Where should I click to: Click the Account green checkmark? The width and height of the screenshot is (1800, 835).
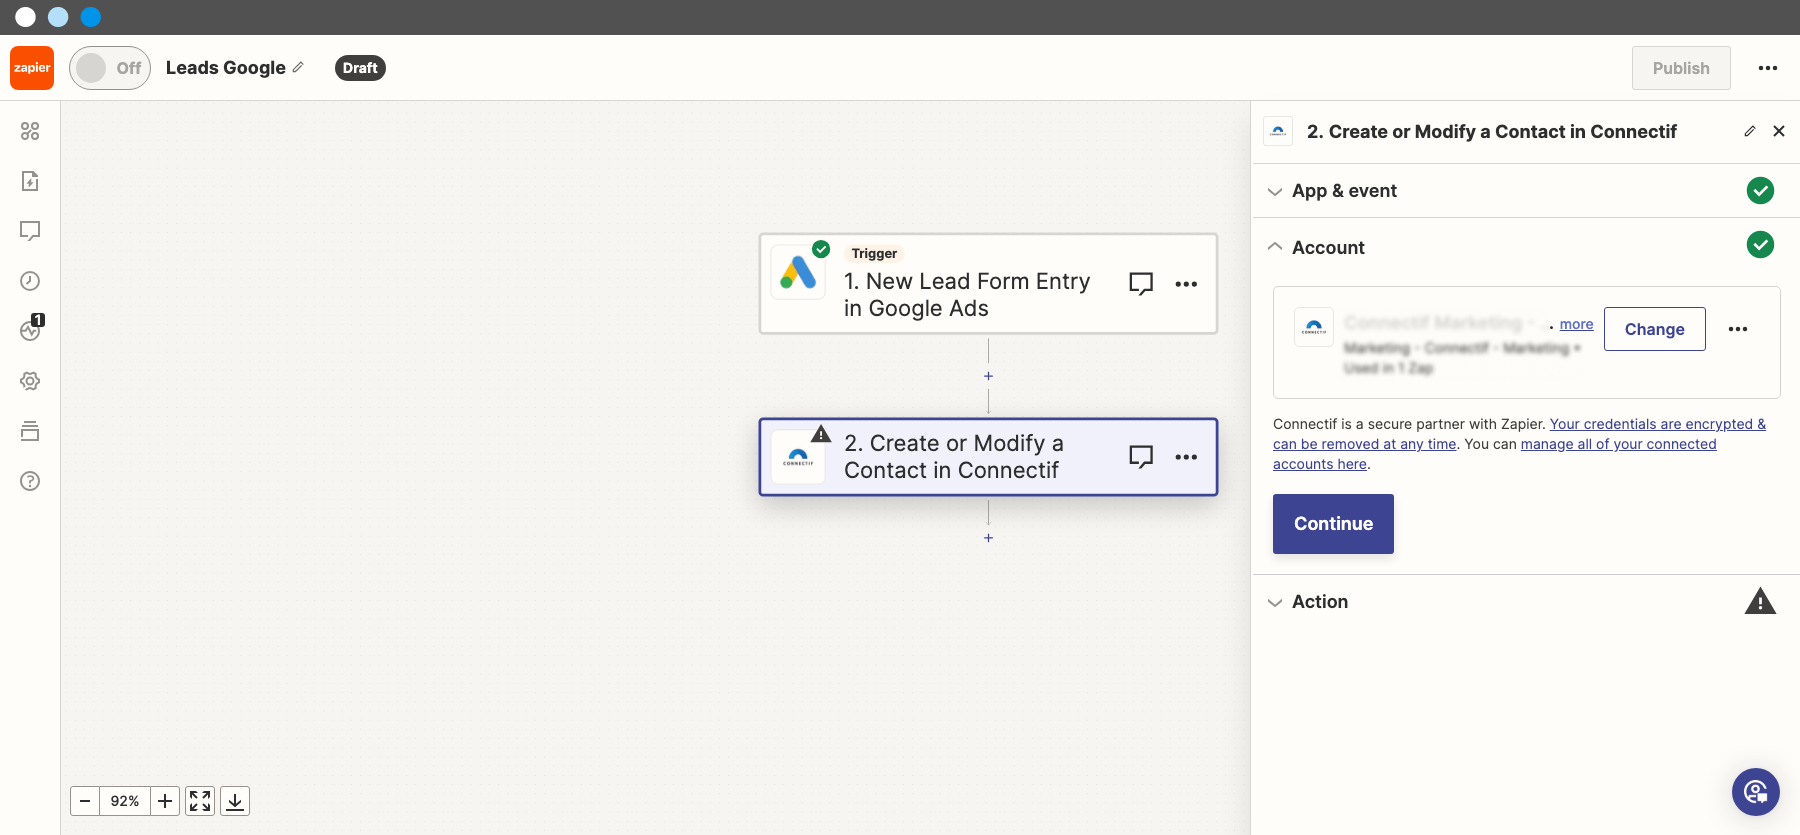1760,244
